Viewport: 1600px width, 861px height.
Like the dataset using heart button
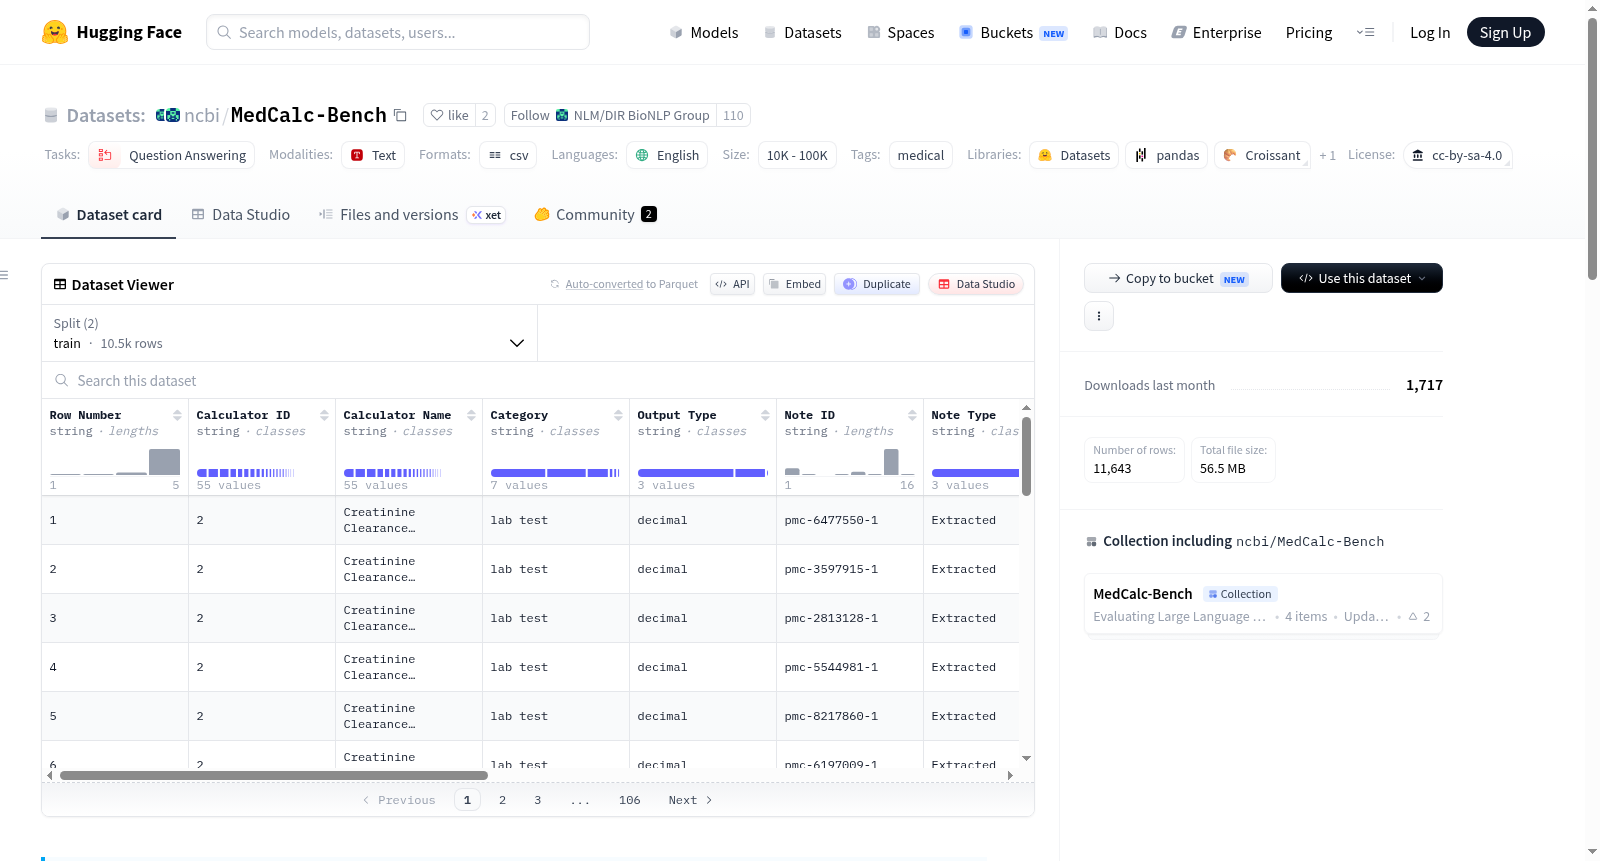449,115
